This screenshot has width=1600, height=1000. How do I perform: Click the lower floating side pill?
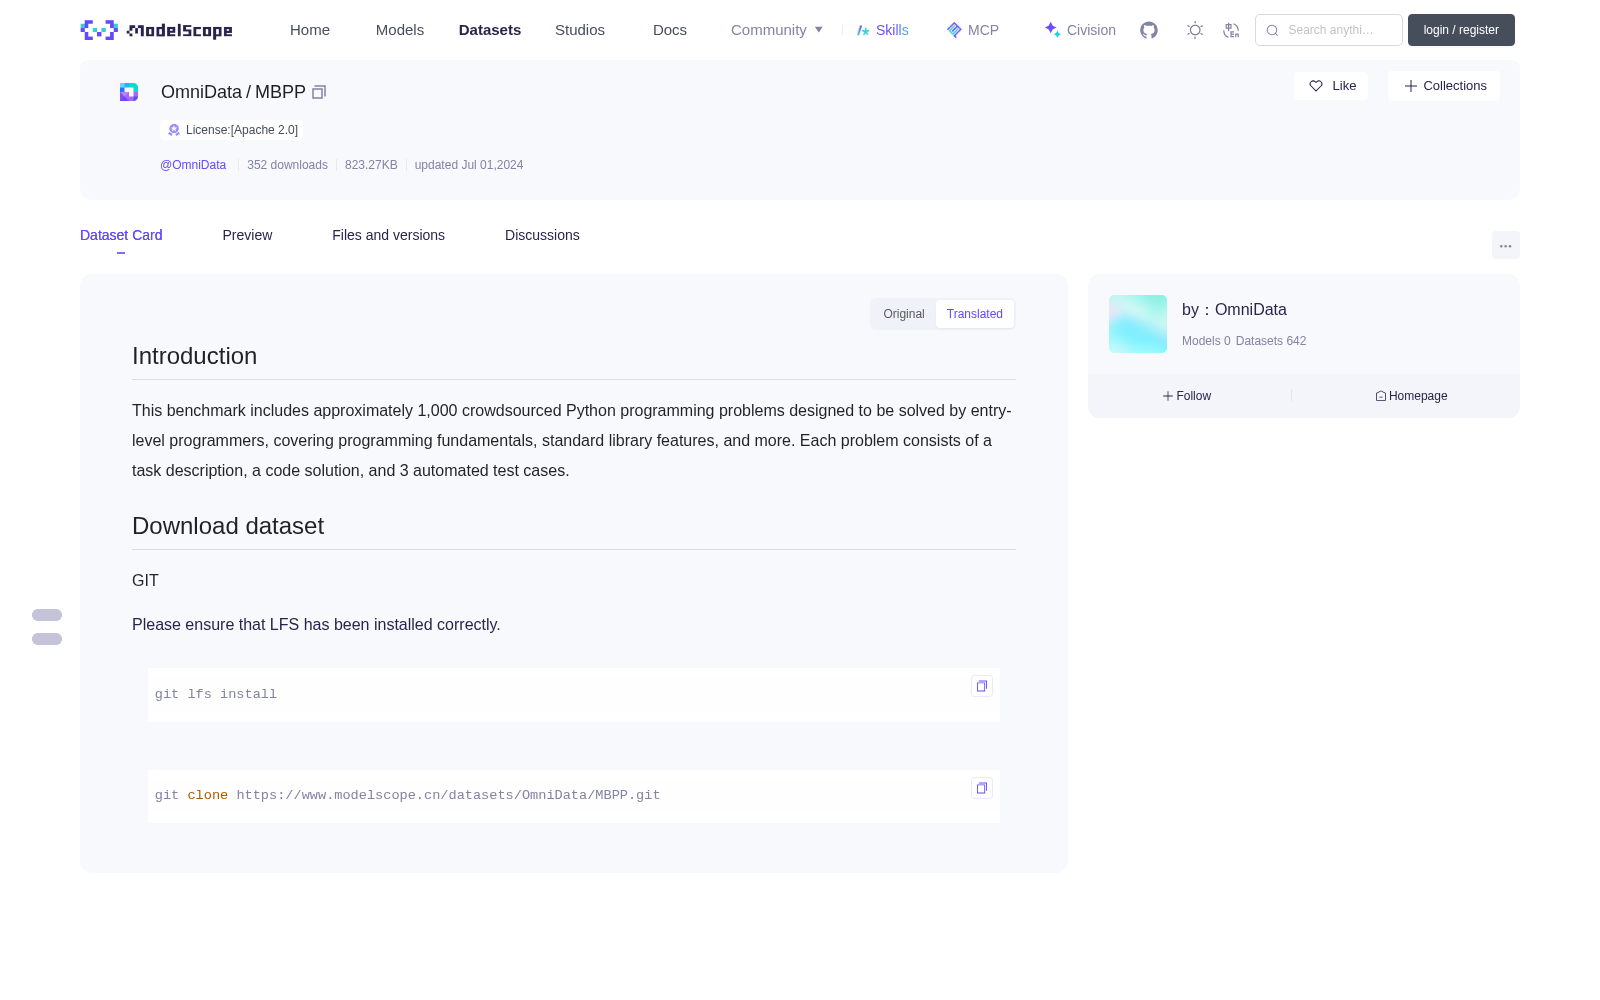pyautogui.click(x=47, y=639)
